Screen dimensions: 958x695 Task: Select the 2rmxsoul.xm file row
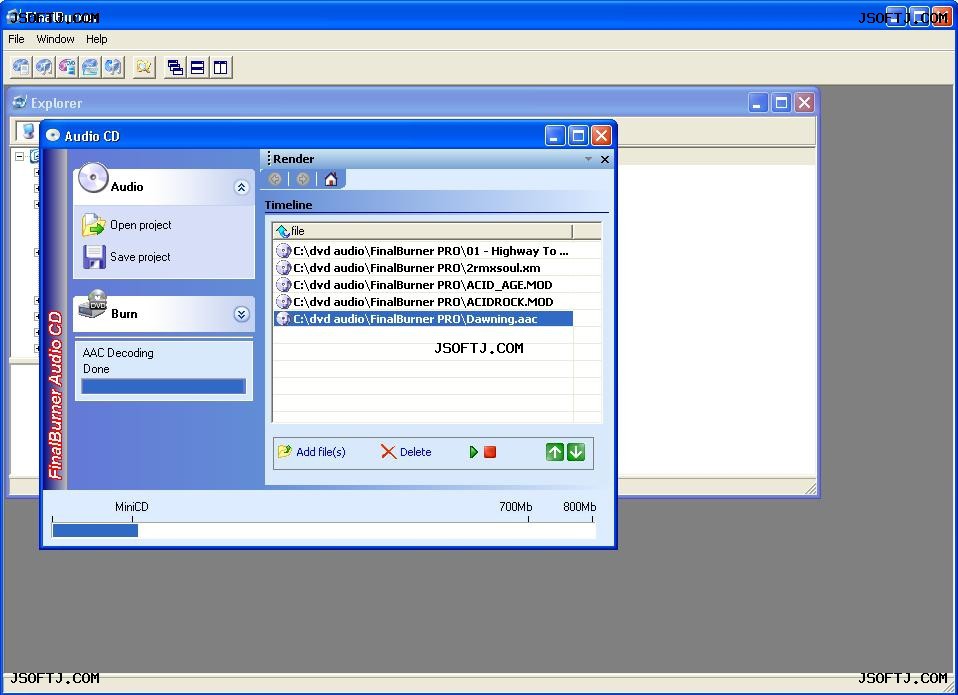[423, 267]
